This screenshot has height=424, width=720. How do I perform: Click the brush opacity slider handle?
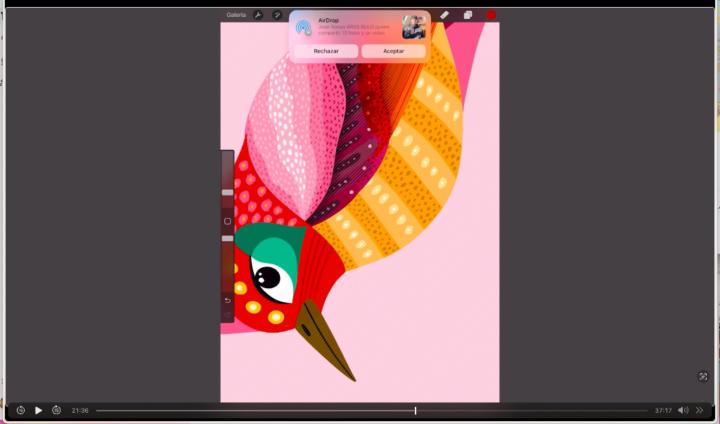pos(227,238)
